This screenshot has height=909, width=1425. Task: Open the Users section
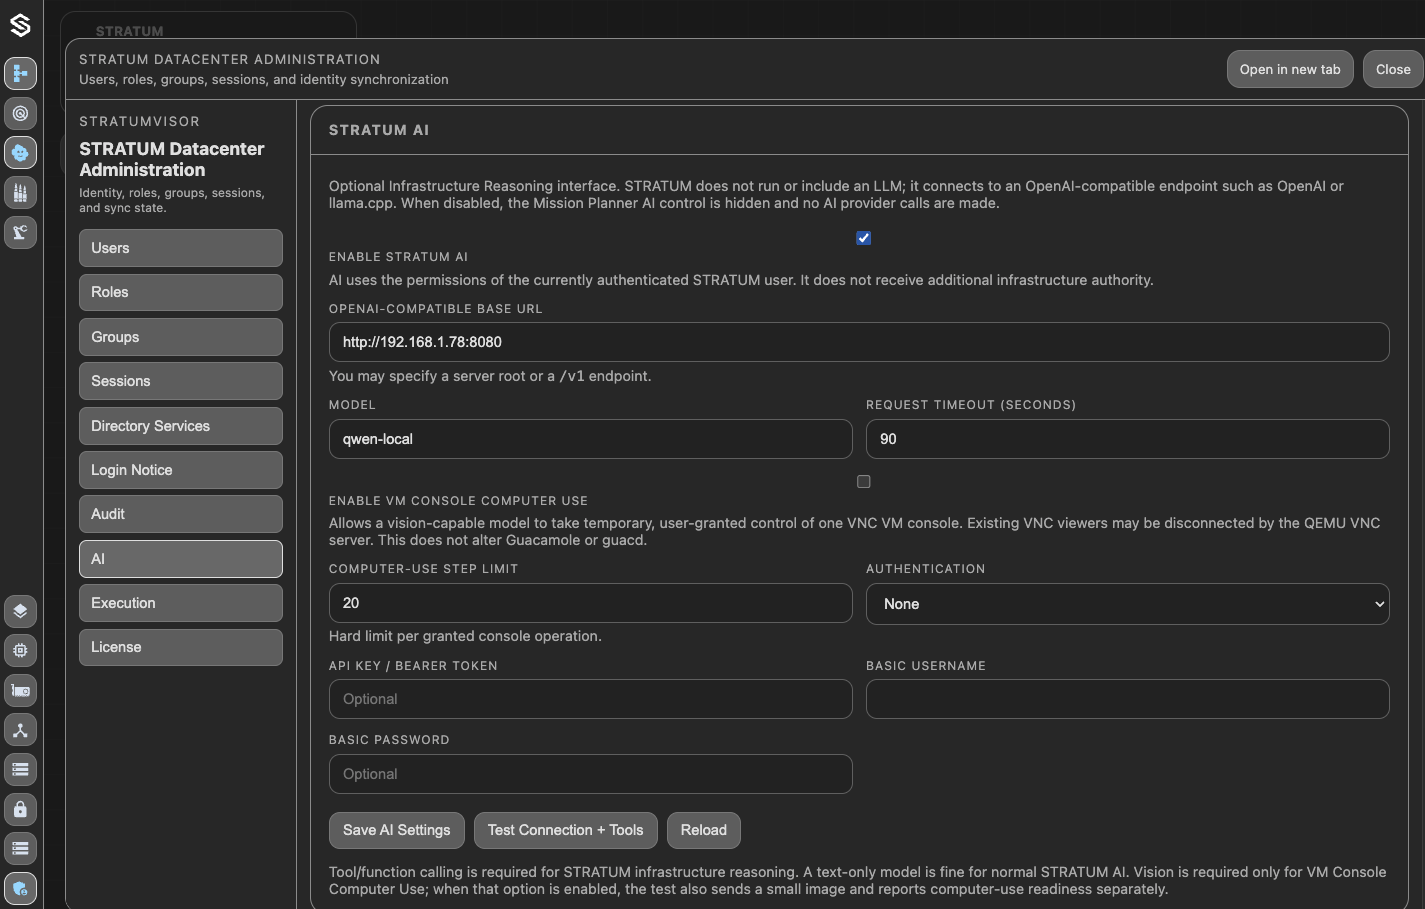(x=181, y=248)
